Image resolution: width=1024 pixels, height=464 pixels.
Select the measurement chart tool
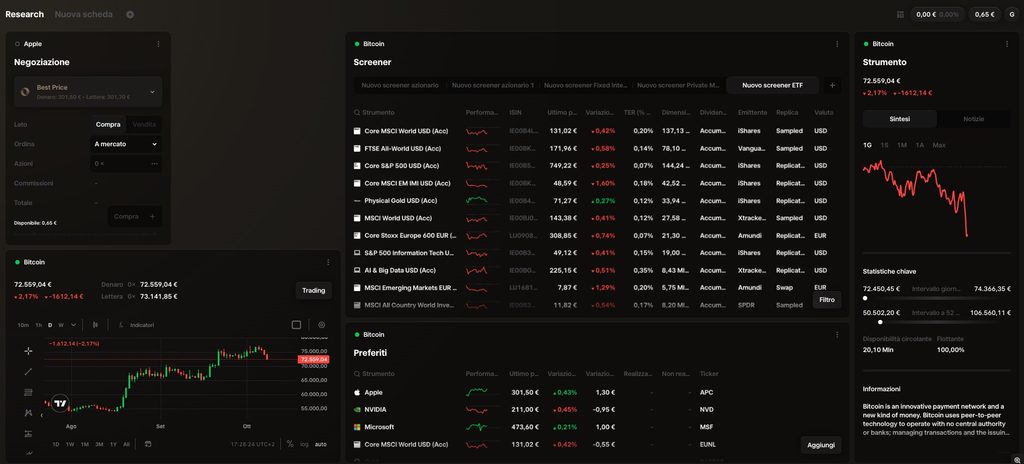point(28,433)
